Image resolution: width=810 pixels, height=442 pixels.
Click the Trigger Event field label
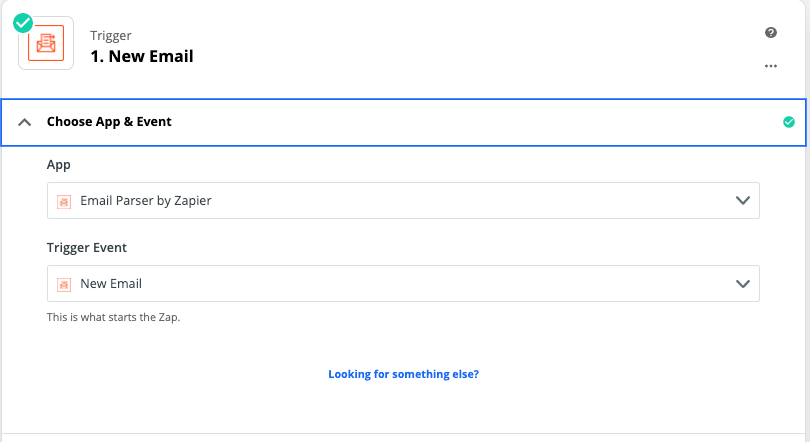(x=87, y=248)
